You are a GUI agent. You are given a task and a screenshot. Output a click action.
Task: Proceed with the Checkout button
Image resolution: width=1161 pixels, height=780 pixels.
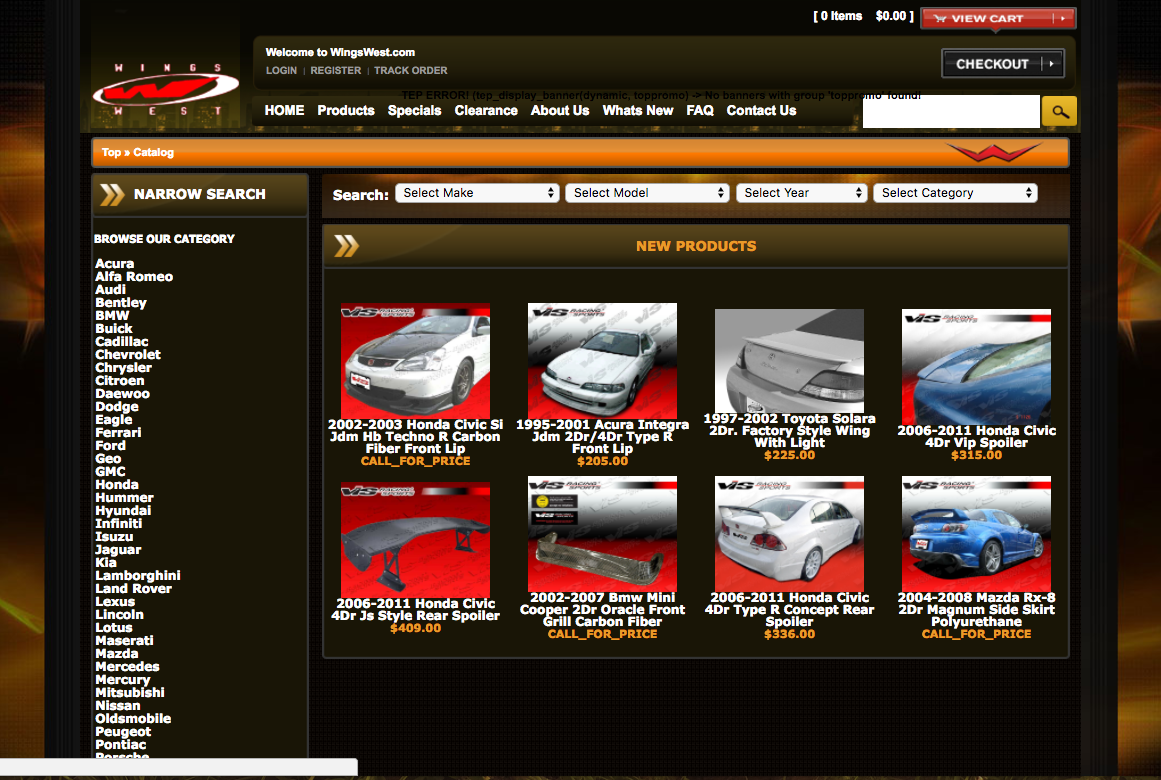pos(1003,64)
